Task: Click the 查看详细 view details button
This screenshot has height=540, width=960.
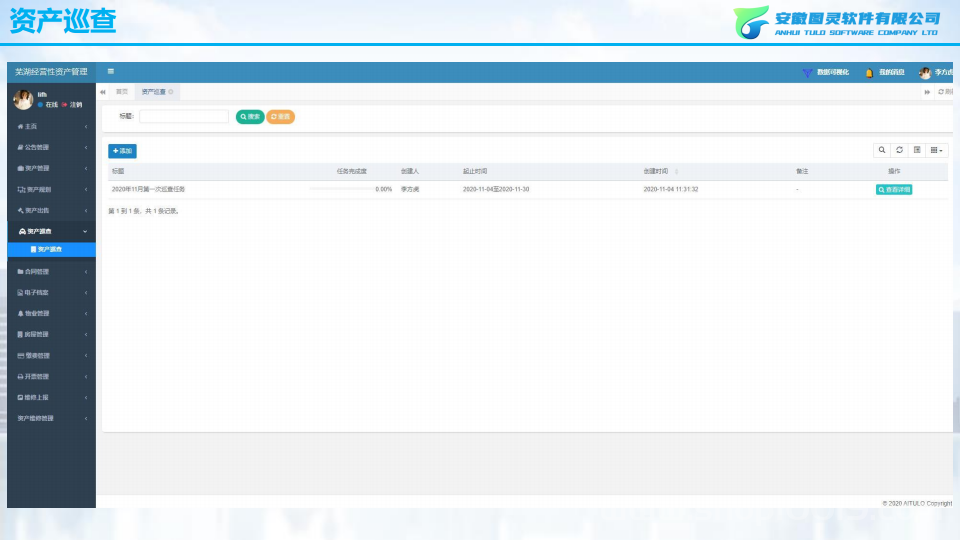Action: 894,190
